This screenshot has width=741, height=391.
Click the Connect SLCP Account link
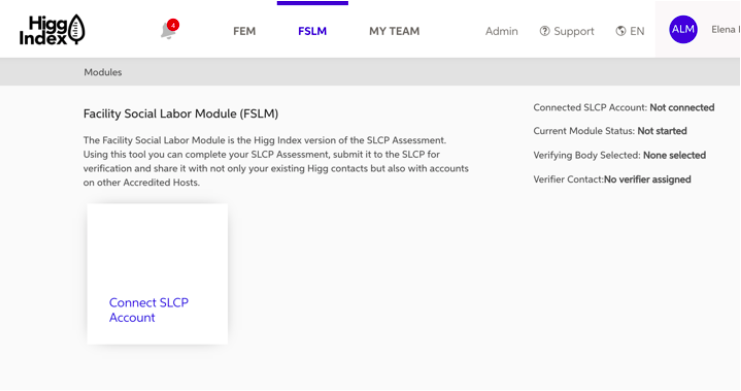coord(148,310)
